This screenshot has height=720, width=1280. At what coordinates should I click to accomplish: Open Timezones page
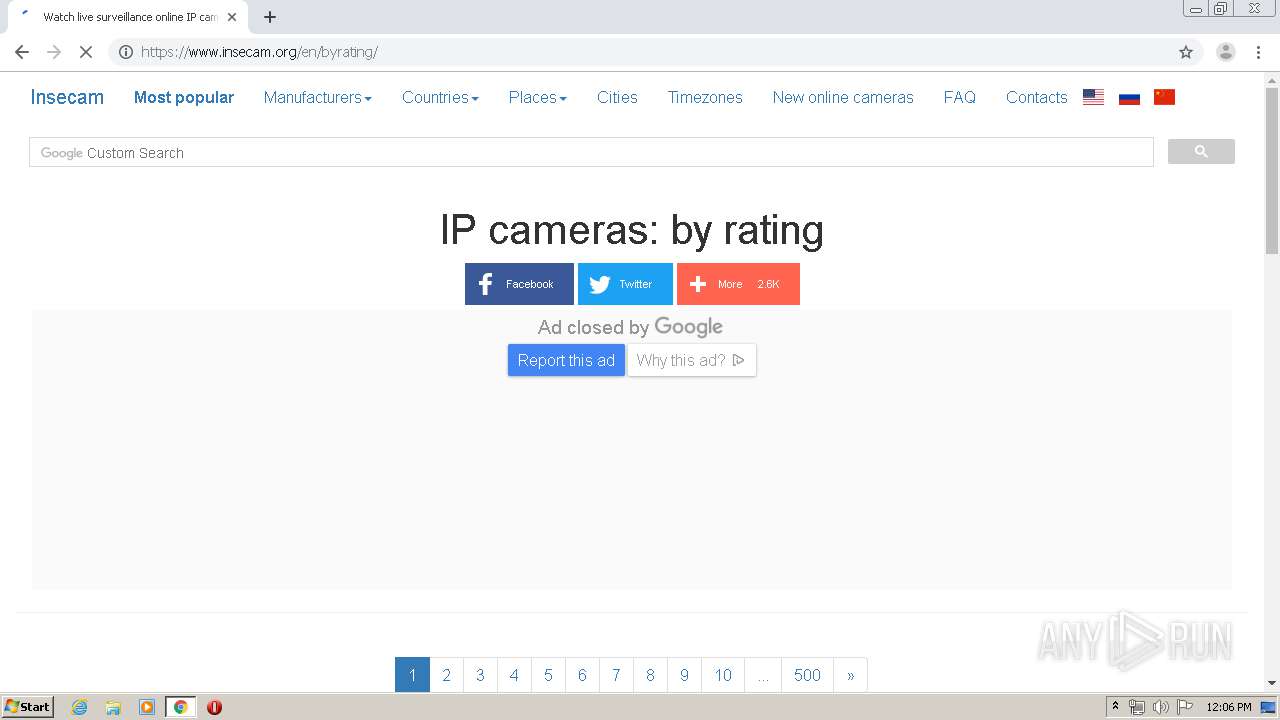tap(705, 97)
